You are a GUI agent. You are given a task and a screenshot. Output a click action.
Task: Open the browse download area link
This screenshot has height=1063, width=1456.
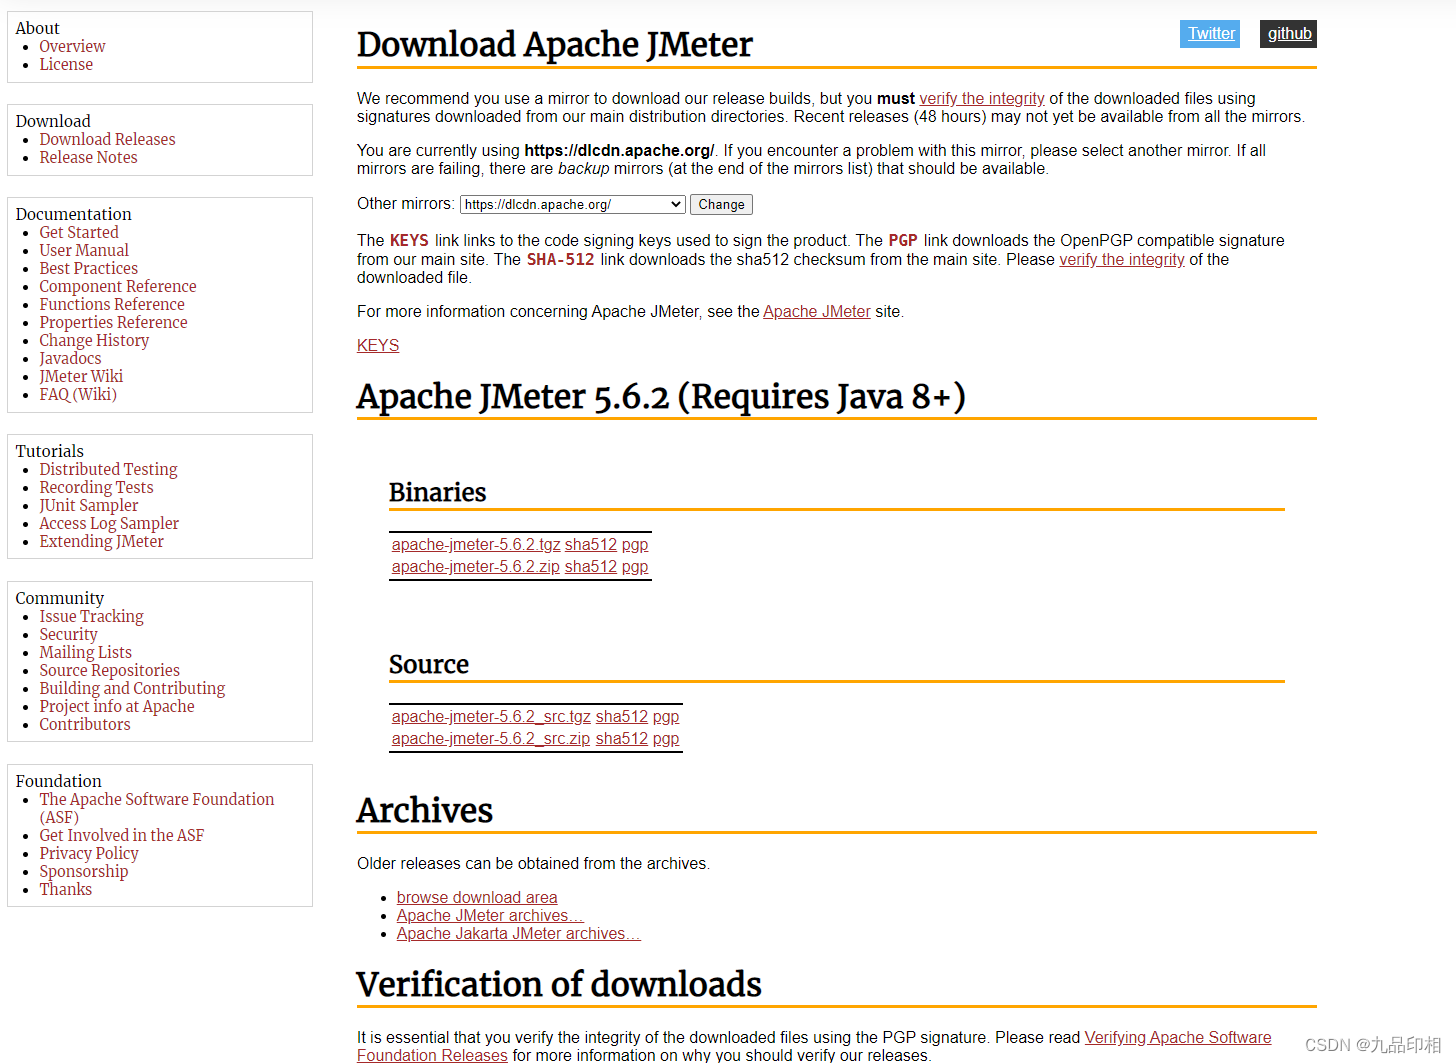click(477, 898)
